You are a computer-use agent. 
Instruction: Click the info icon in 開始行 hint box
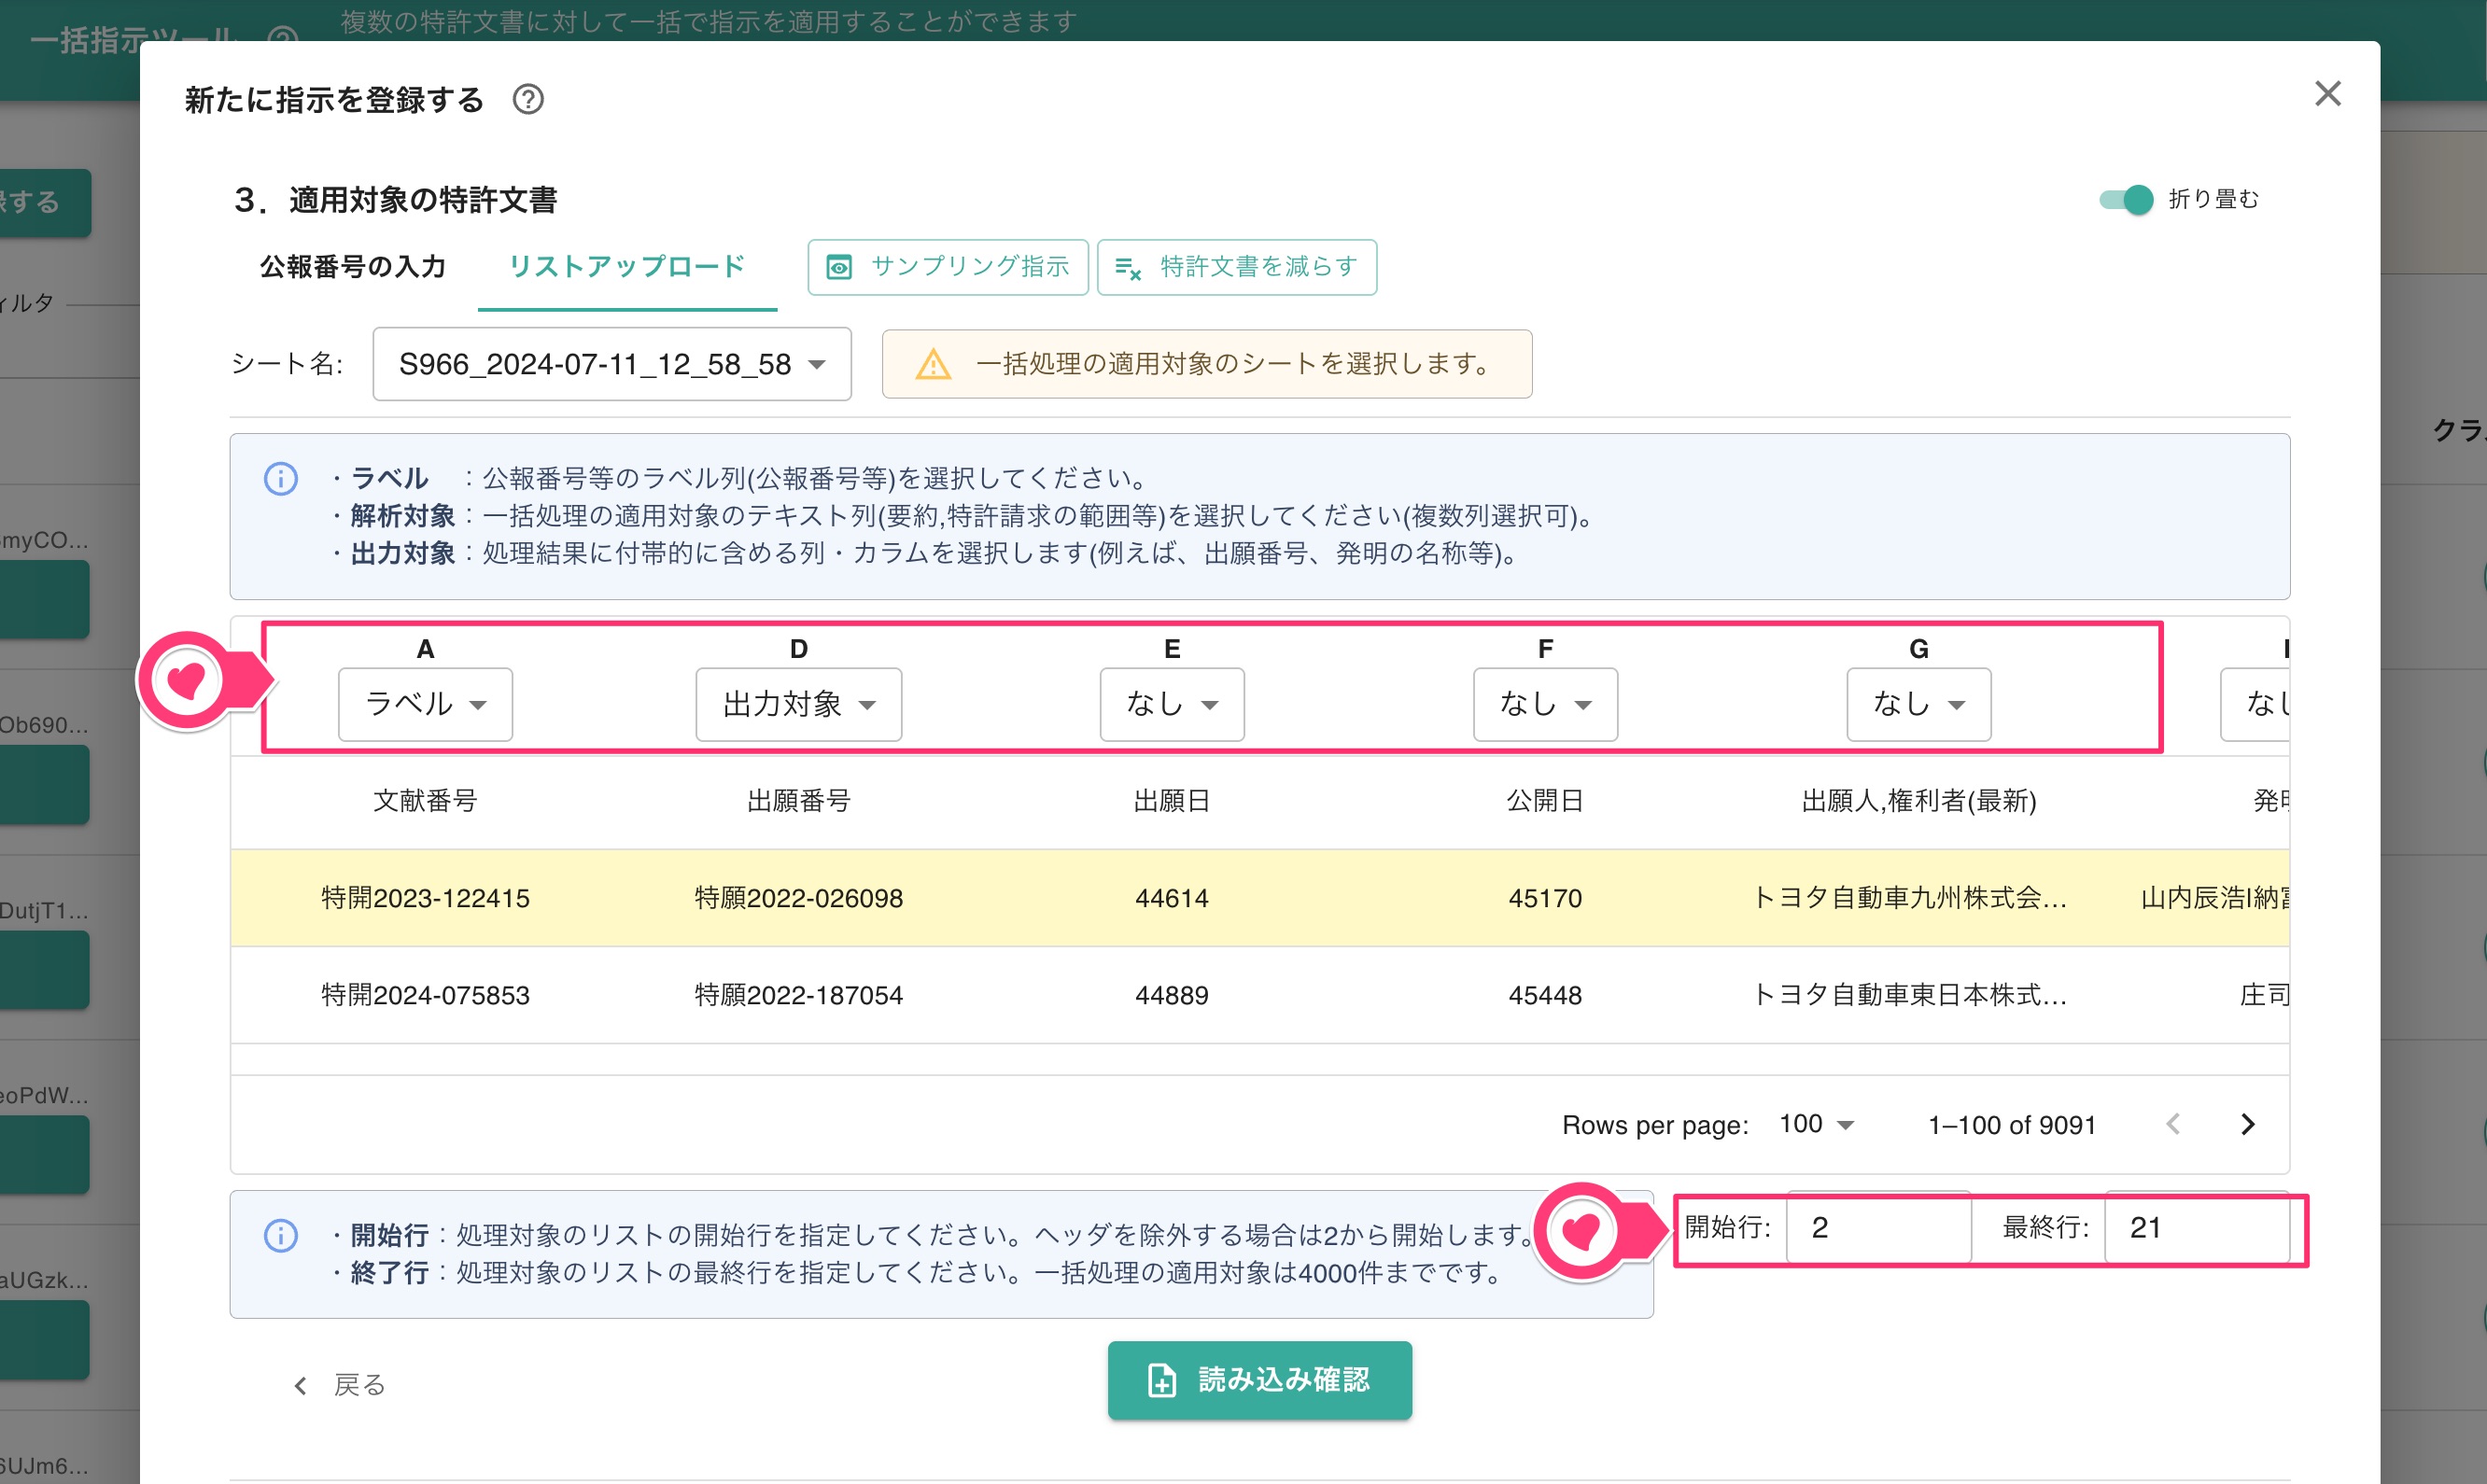click(281, 1236)
